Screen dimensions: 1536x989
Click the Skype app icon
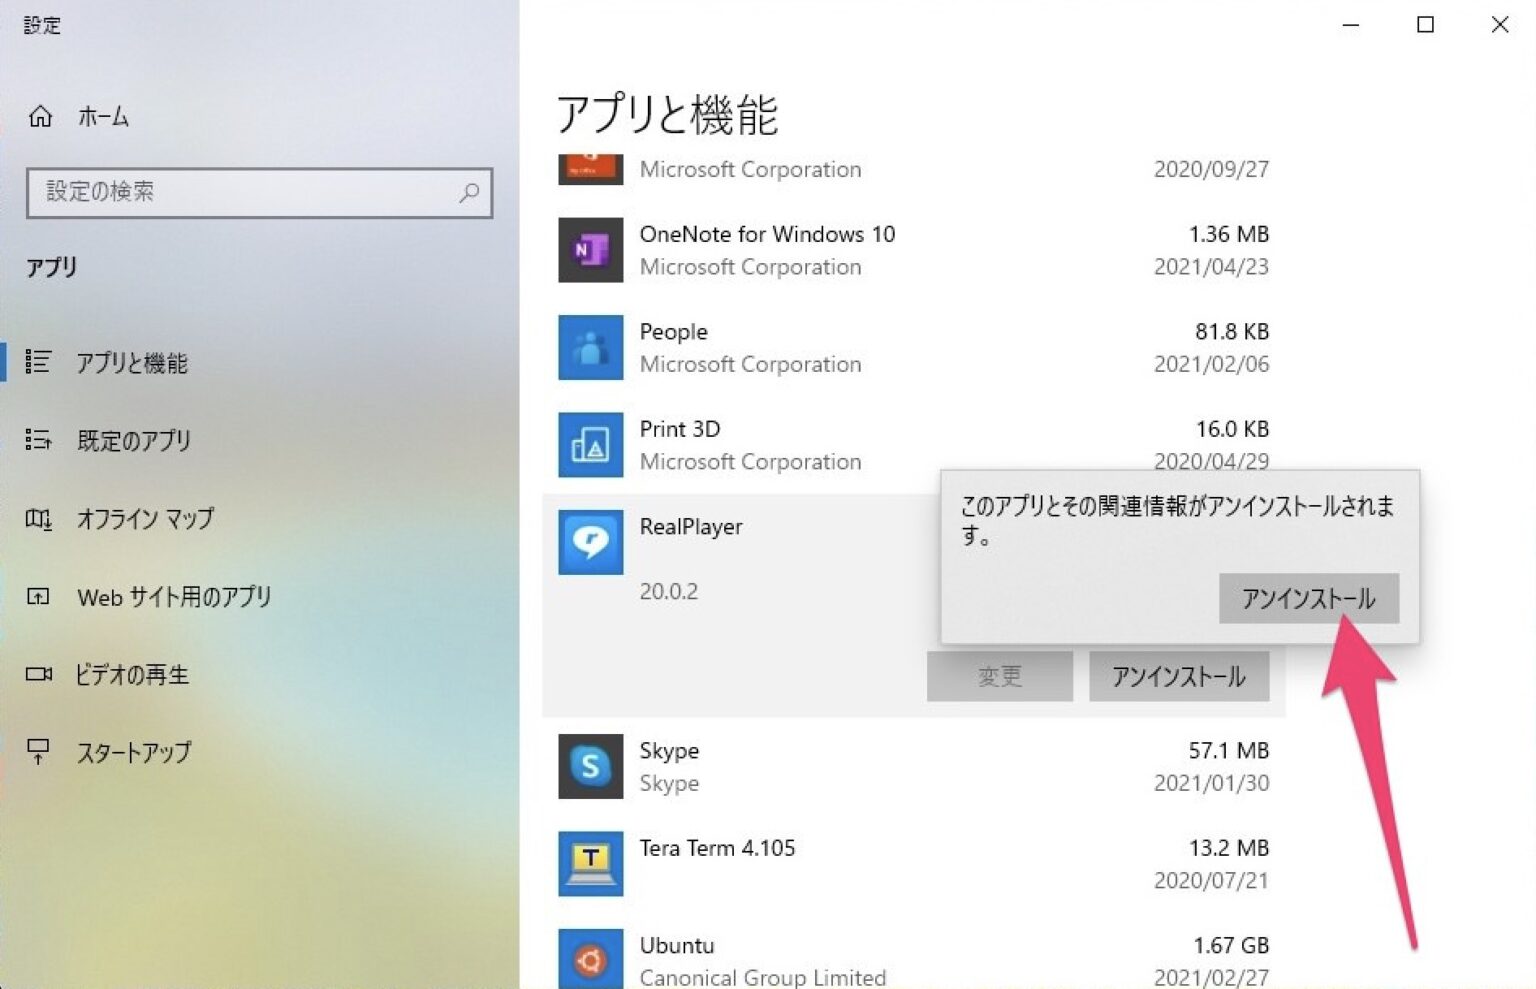[x=590, y=766]
